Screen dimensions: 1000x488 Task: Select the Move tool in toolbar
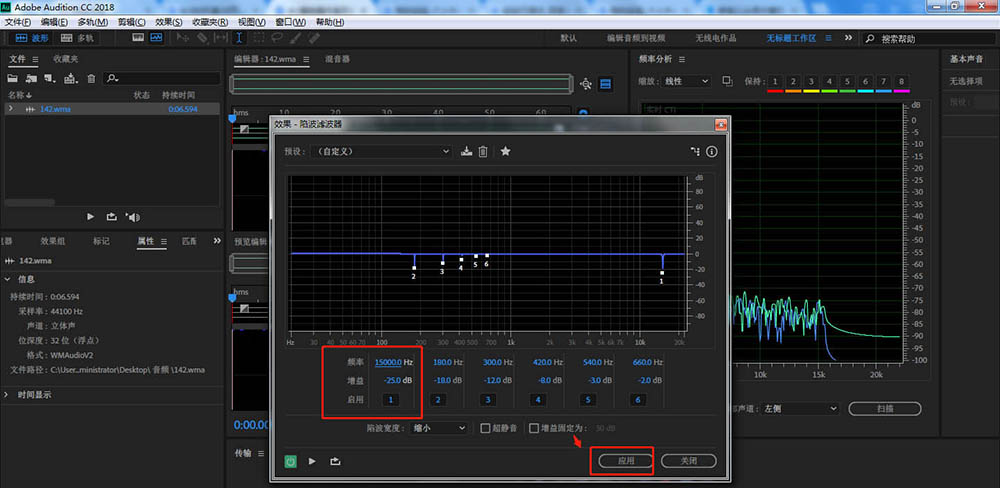click(183, 38)
